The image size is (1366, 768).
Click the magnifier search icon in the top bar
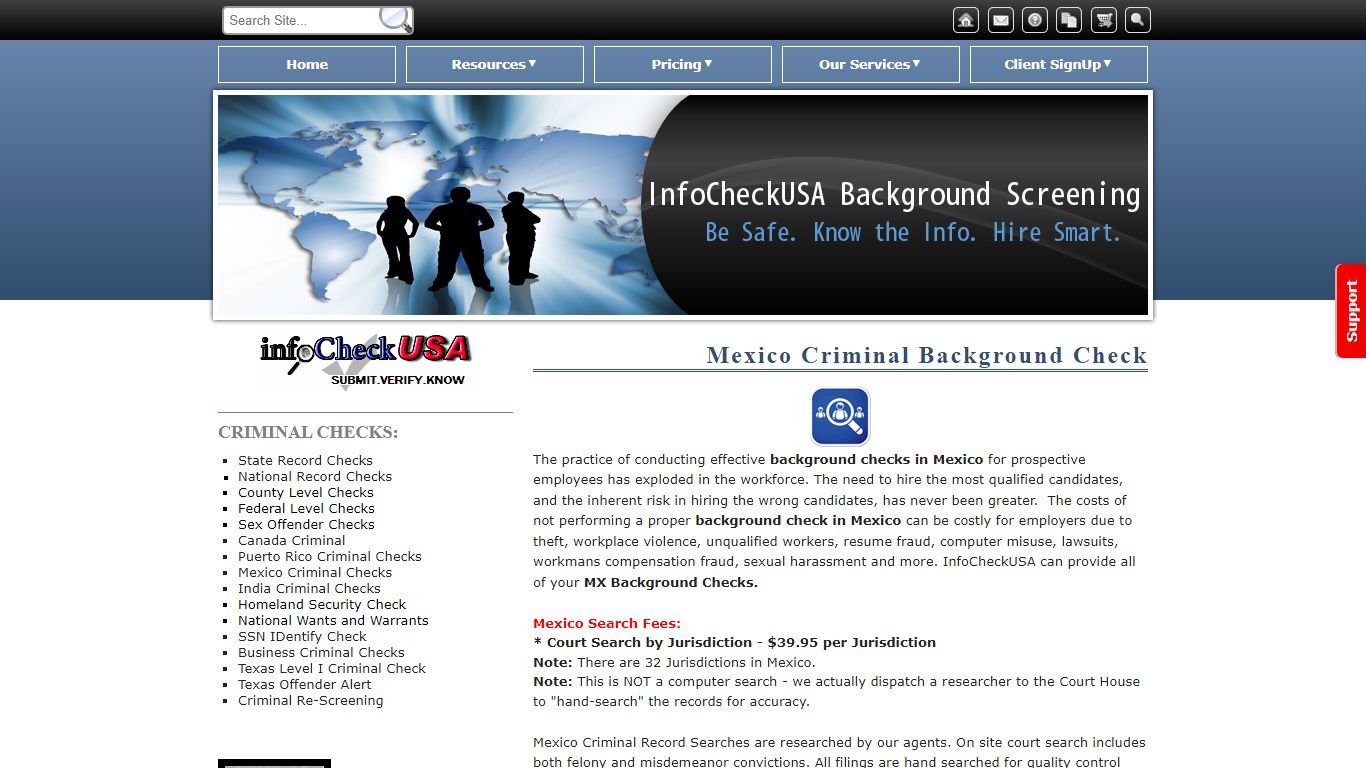(x=1137, y=19)
